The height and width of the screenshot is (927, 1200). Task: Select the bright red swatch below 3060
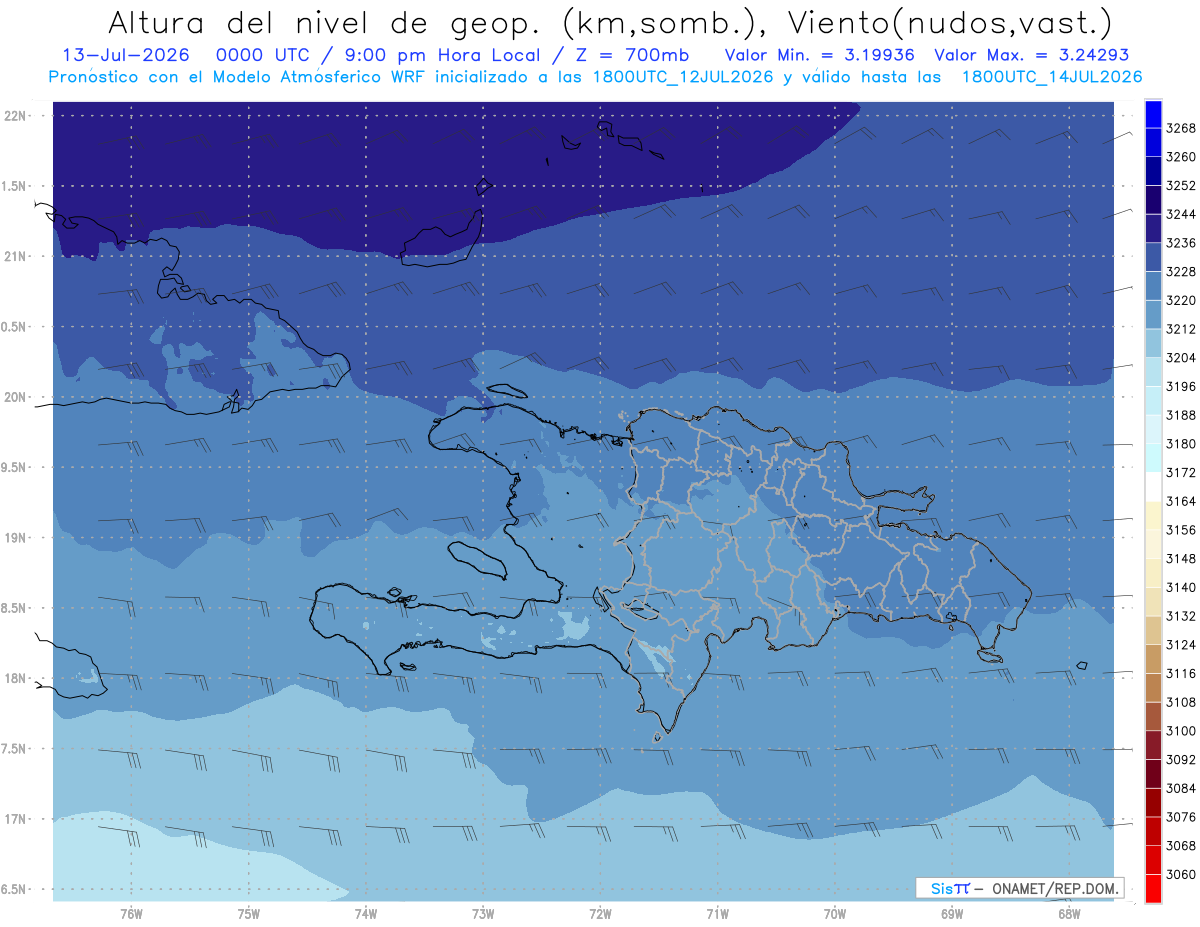pos(1152,888)
